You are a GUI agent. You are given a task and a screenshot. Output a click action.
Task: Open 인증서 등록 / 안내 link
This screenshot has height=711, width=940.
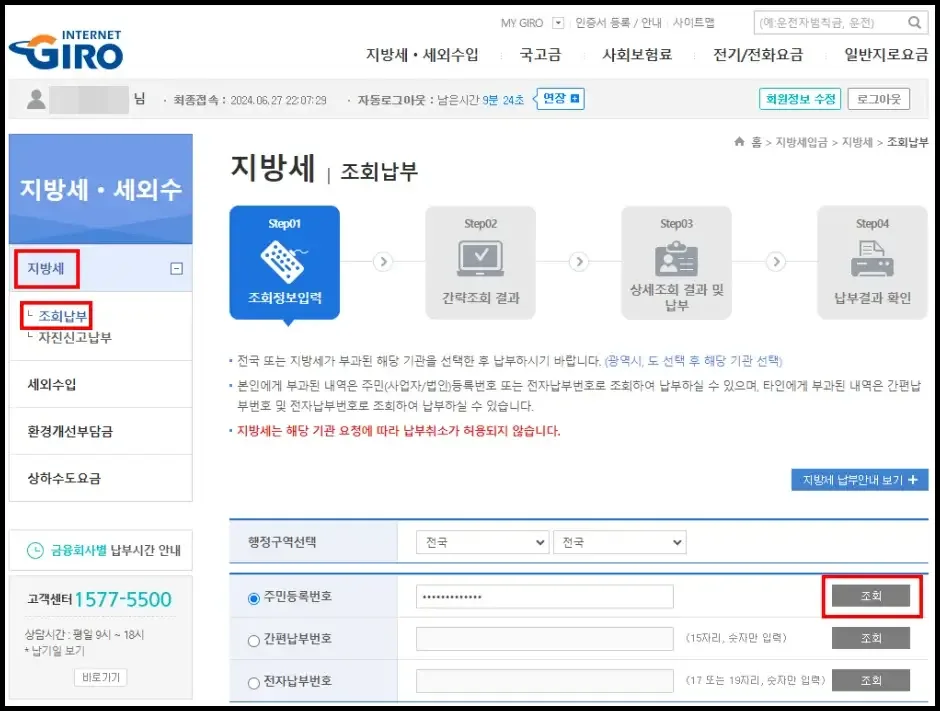618,23
